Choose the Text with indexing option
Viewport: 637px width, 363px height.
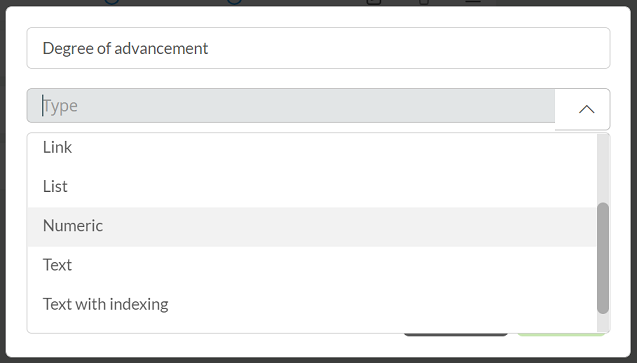click(x=312, y=305)
